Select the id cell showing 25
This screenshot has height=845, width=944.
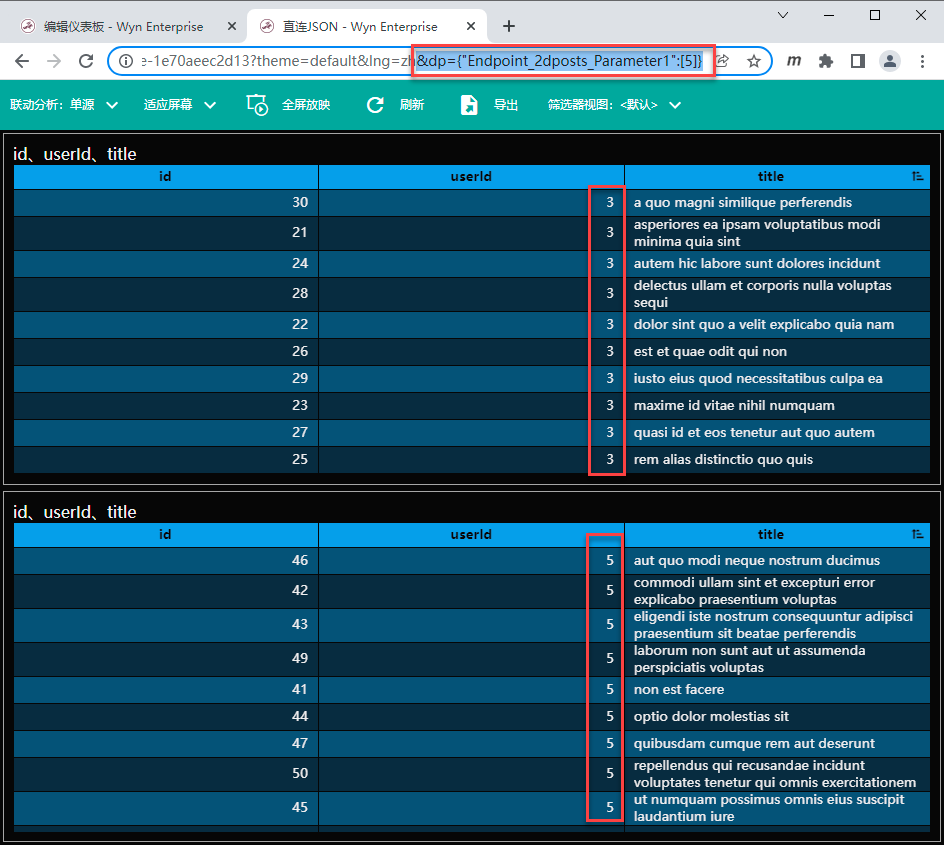point(166,460)
